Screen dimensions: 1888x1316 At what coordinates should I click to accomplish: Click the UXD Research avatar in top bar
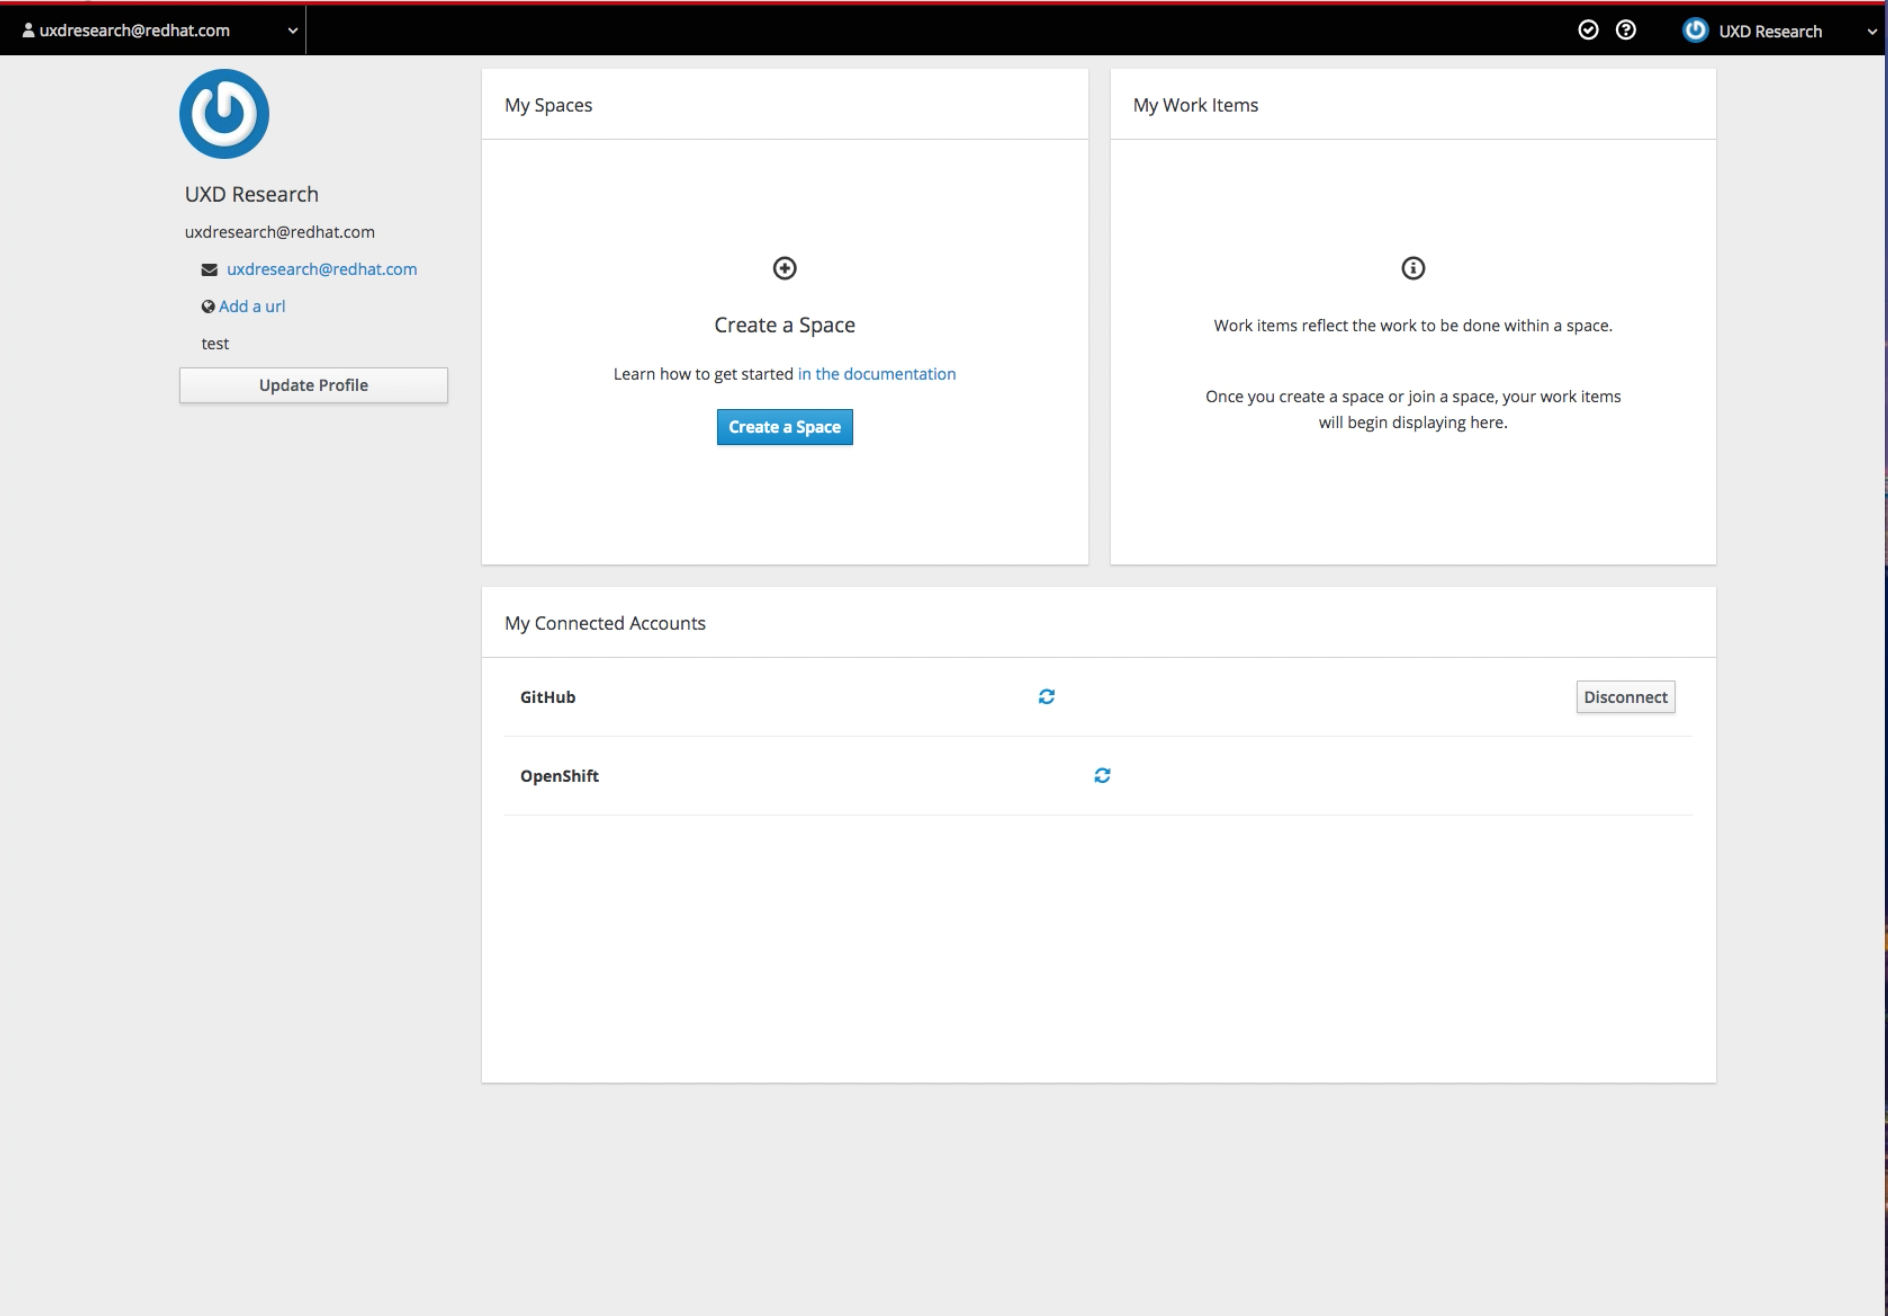point(1697,30)
